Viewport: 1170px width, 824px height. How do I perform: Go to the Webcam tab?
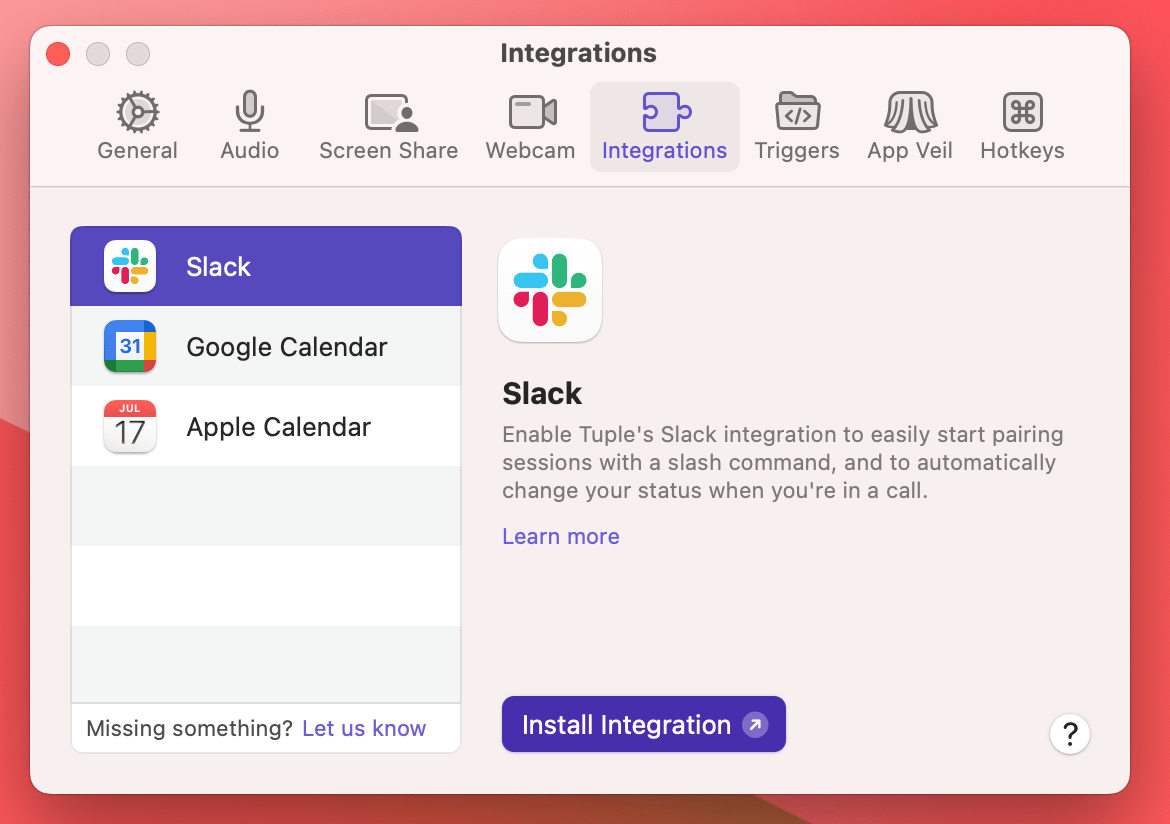531,127
